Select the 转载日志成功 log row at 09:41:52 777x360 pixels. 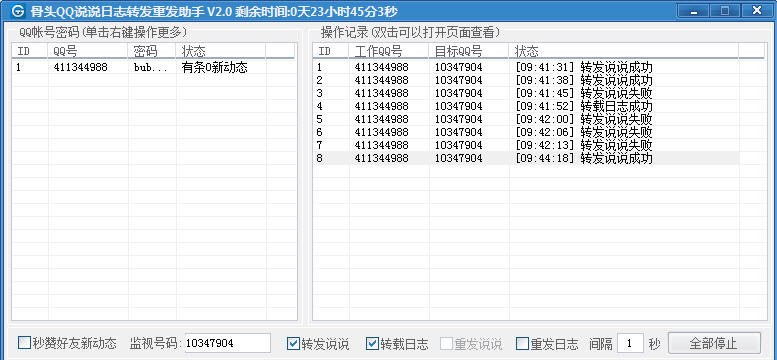526,106
